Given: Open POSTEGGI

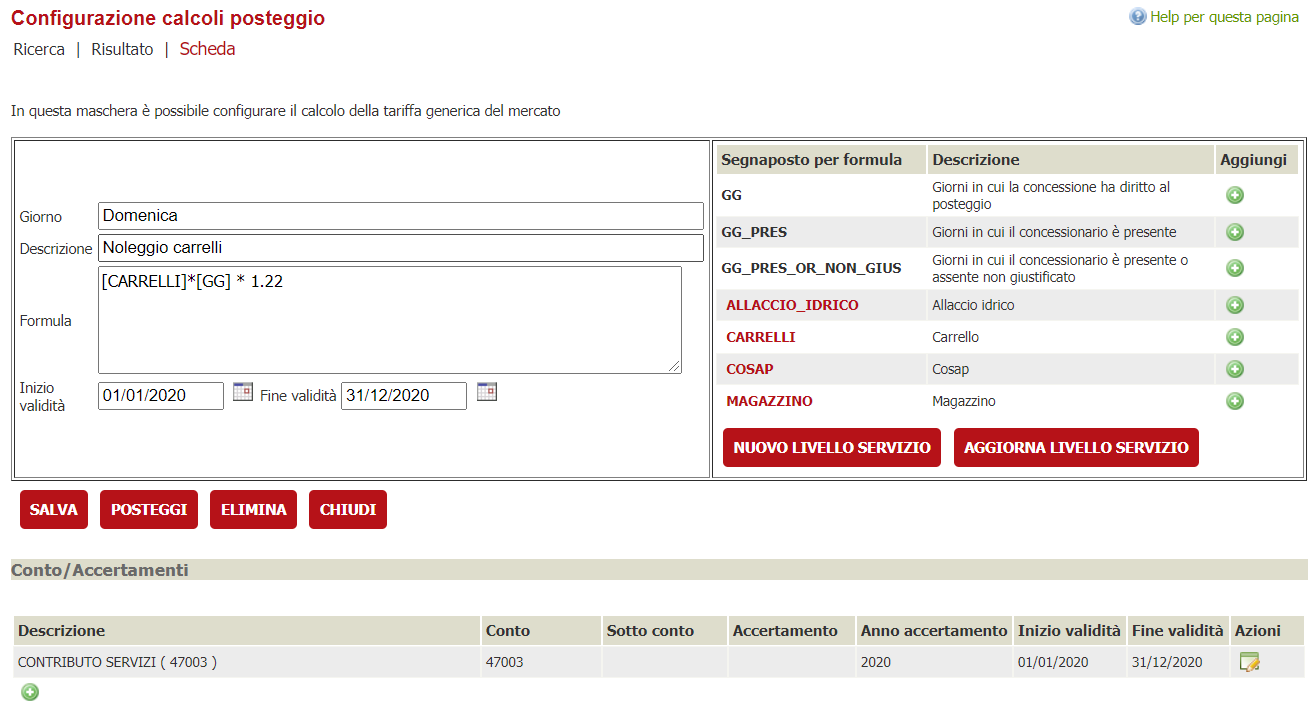Looking at the screenshot, I should tap(148, 509).
